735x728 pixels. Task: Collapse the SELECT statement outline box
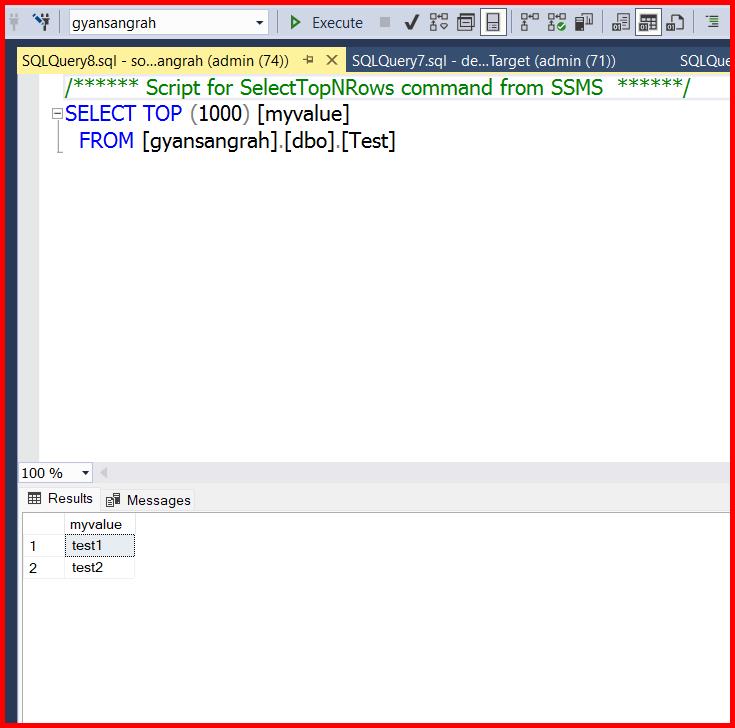click(x=57, y=113)
